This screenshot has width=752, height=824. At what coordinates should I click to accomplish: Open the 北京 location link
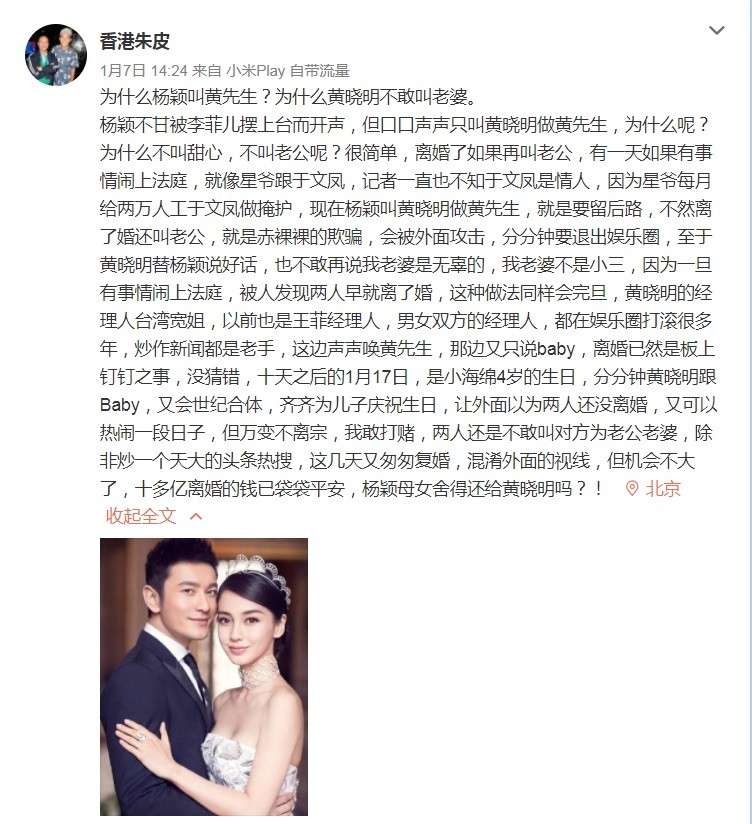click(663, 489)
